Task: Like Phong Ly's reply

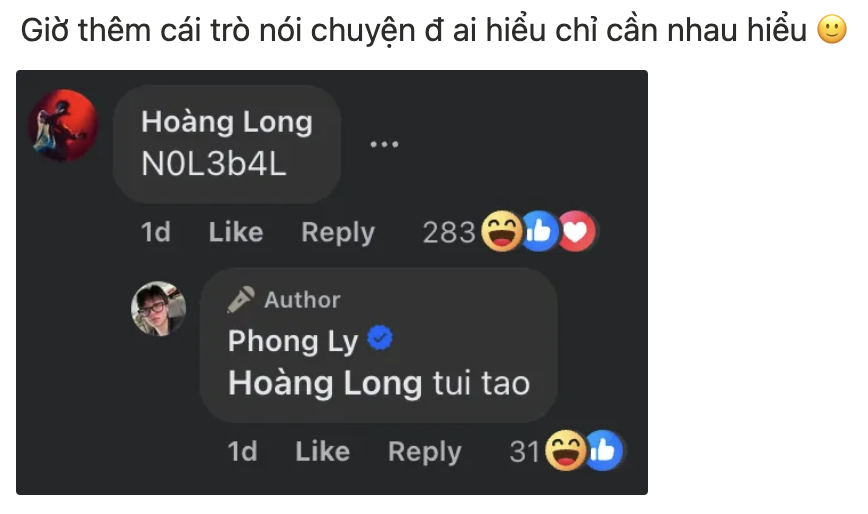Action: coord(323,451)
